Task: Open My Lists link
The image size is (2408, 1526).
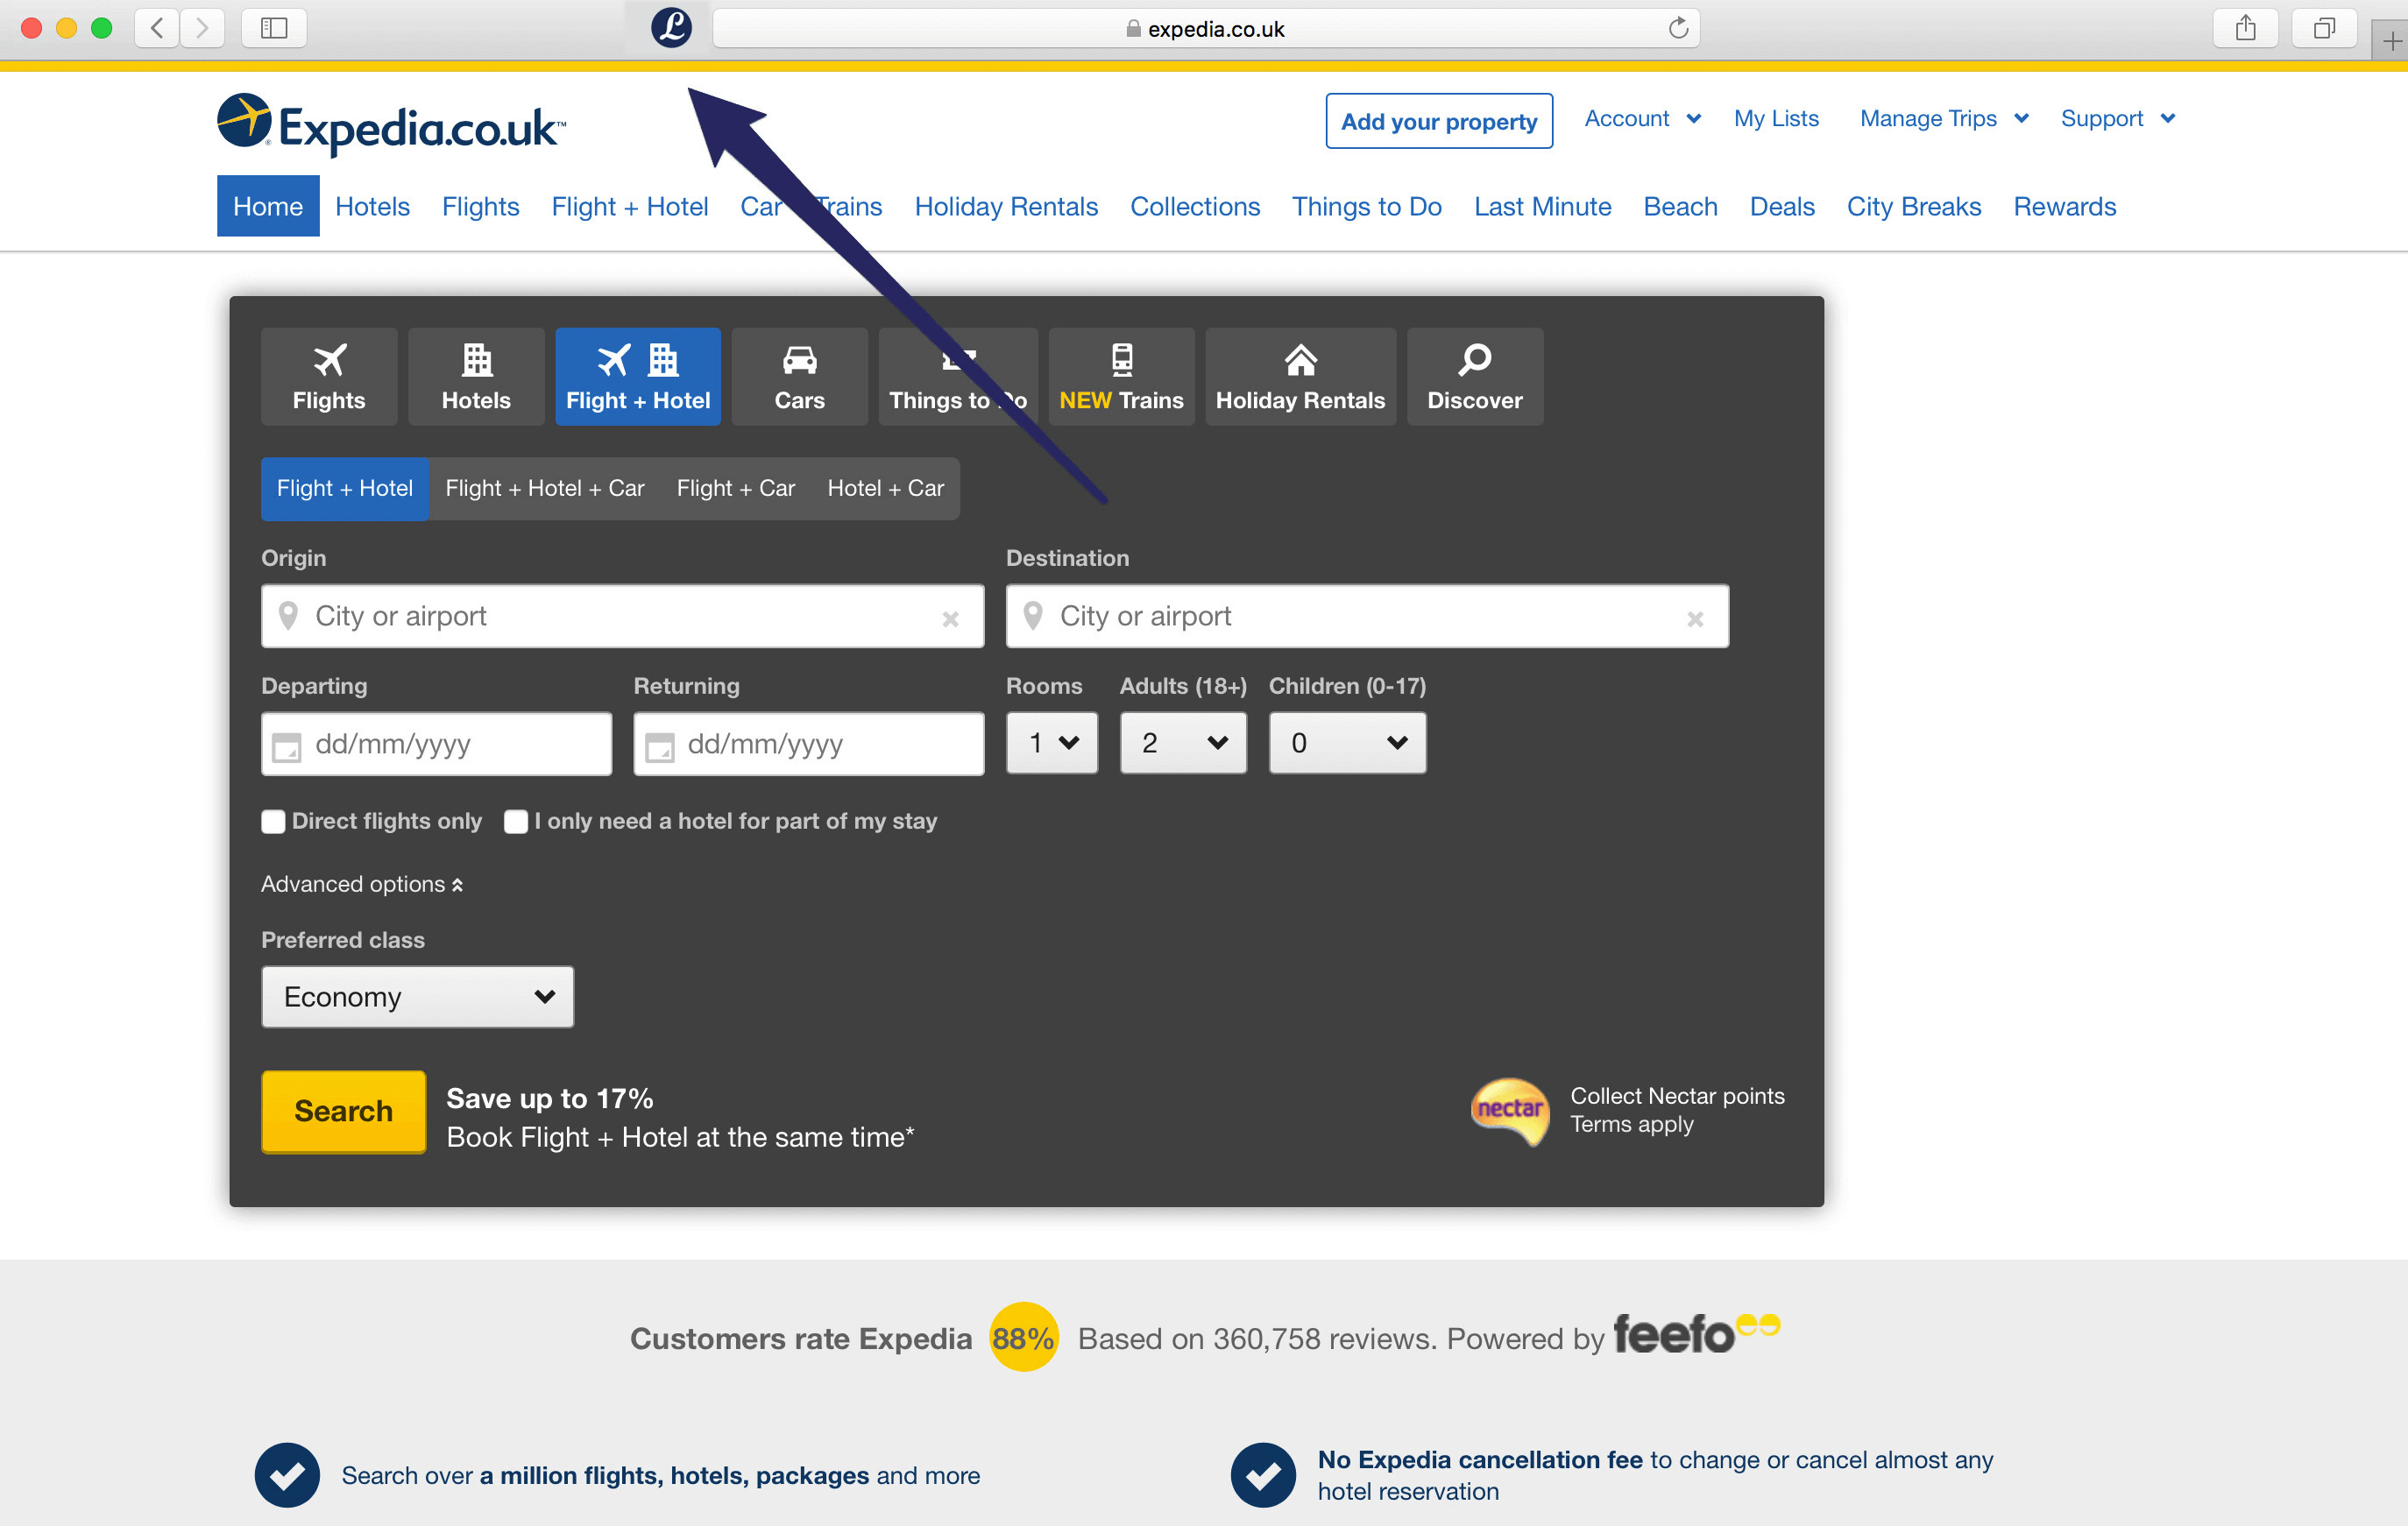Action: click(1776, 118)
